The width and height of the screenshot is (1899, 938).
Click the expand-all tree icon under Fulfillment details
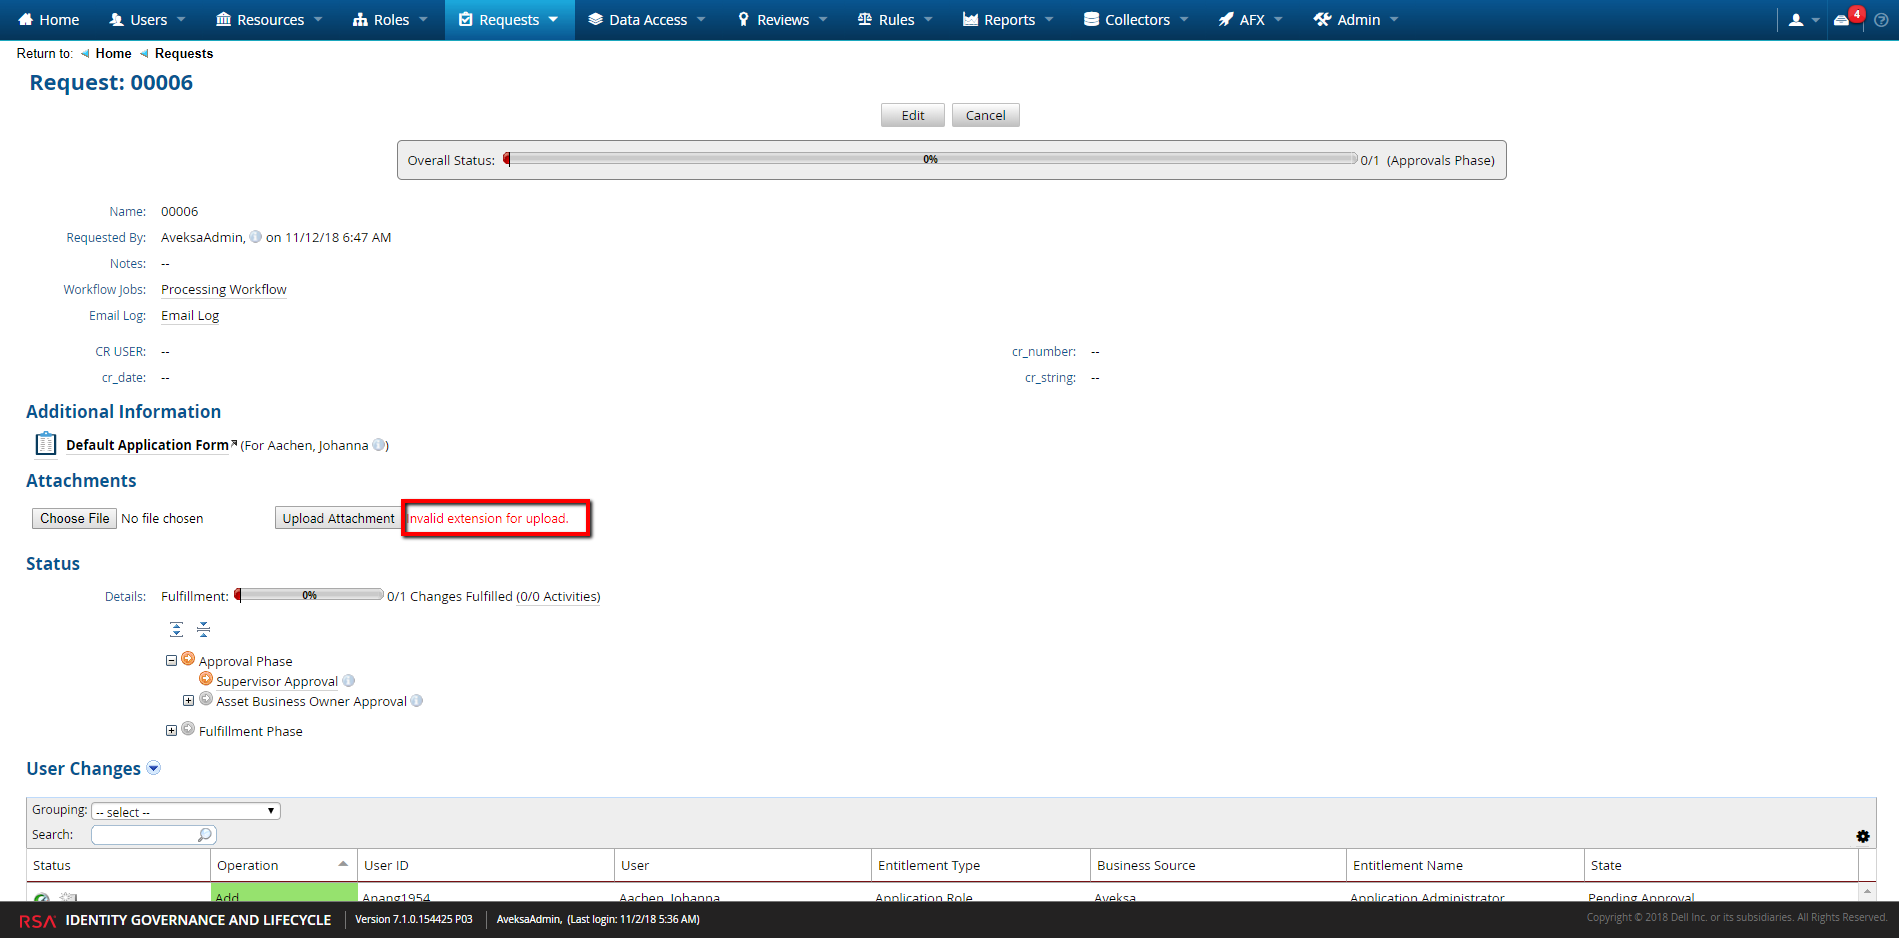pyautogui.click(x=177, y=629)
